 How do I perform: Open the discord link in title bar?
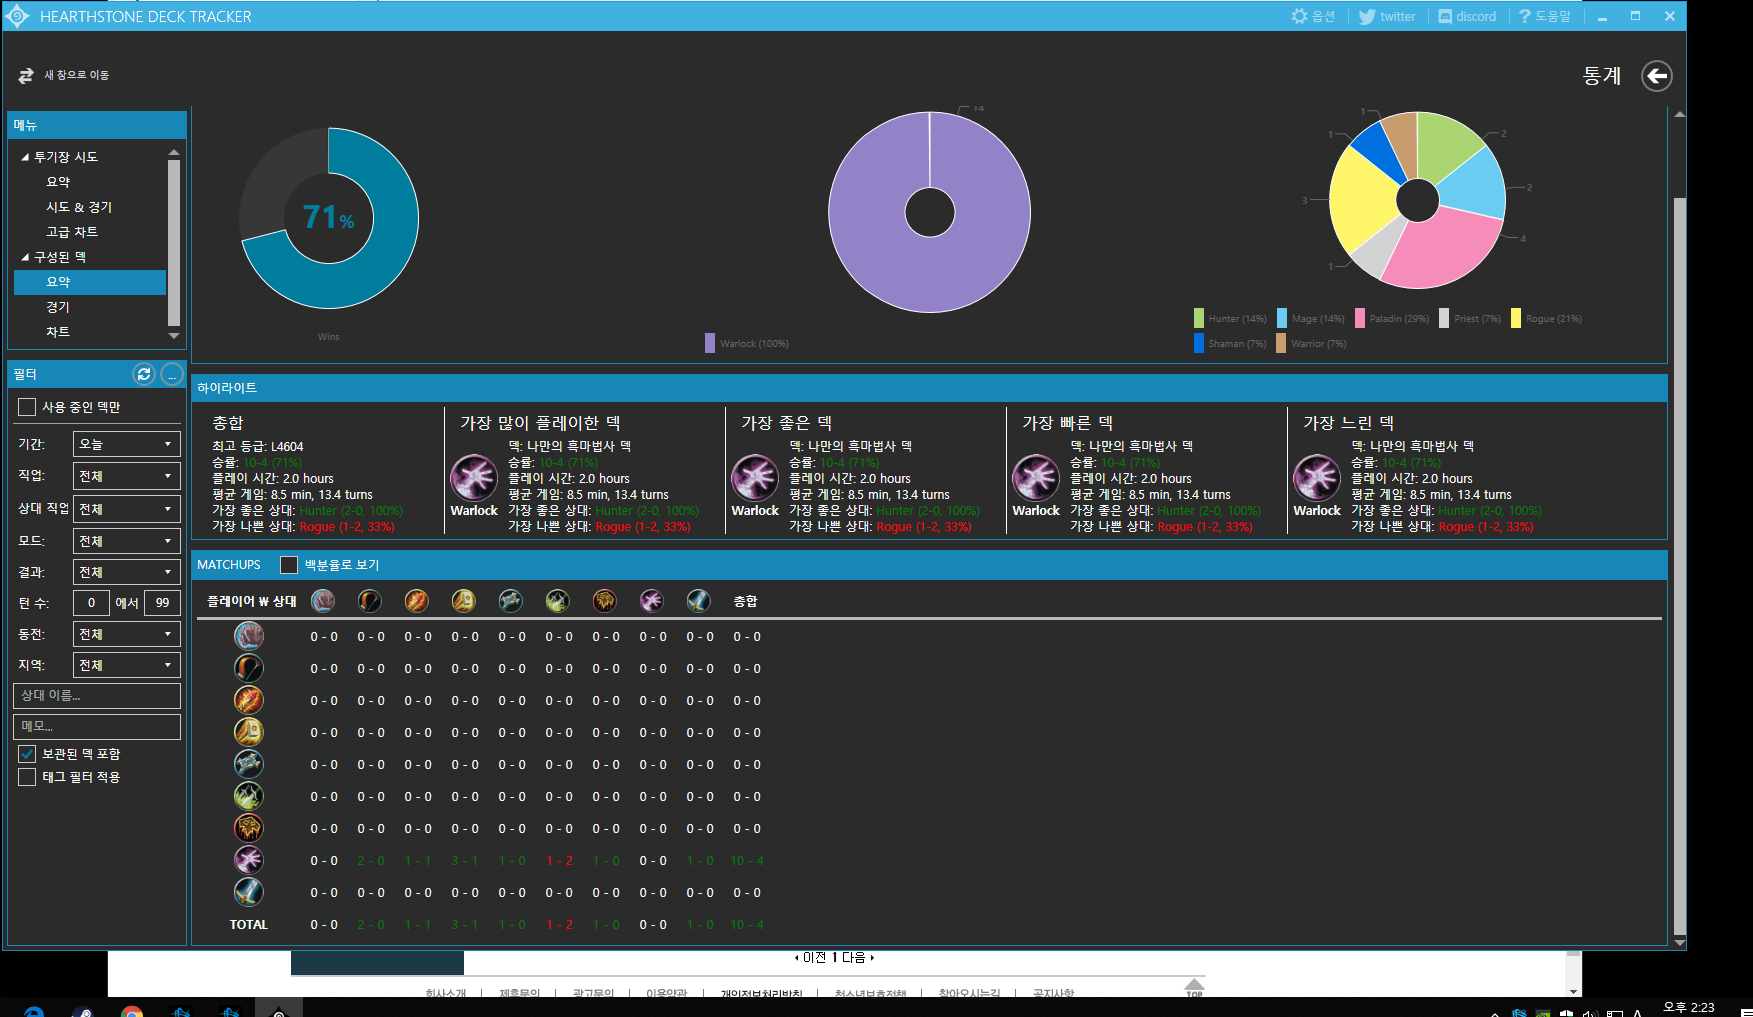(1467, 16)
